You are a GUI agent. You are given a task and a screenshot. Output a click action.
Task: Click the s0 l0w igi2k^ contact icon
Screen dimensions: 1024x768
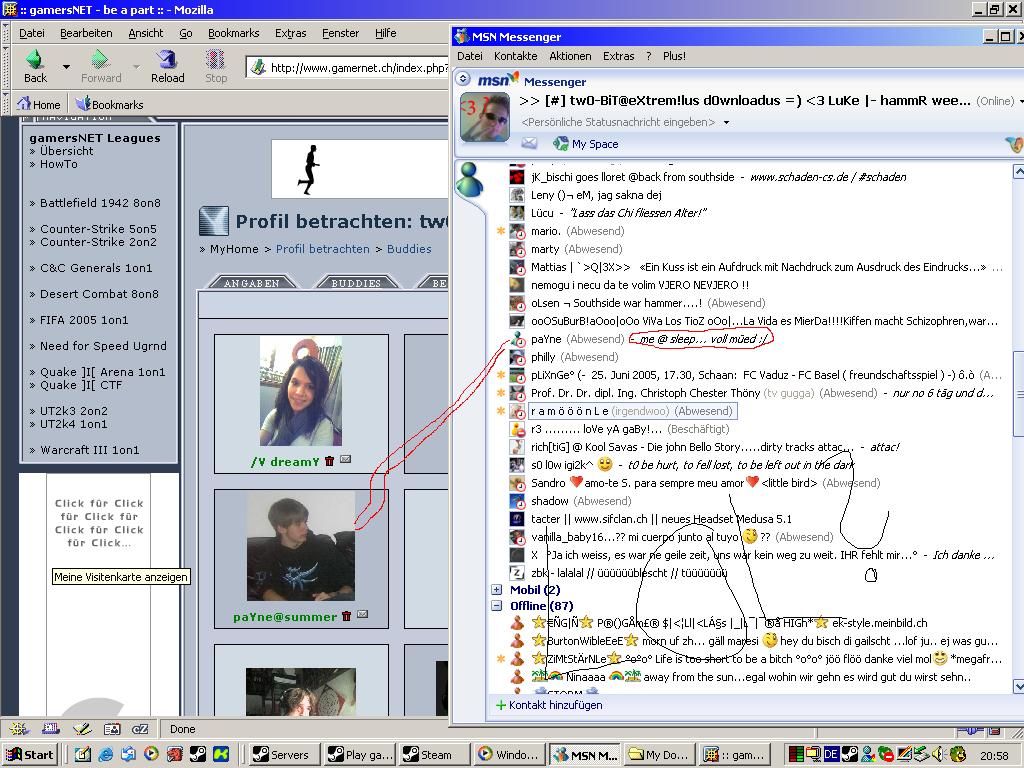tap(517, 465)
